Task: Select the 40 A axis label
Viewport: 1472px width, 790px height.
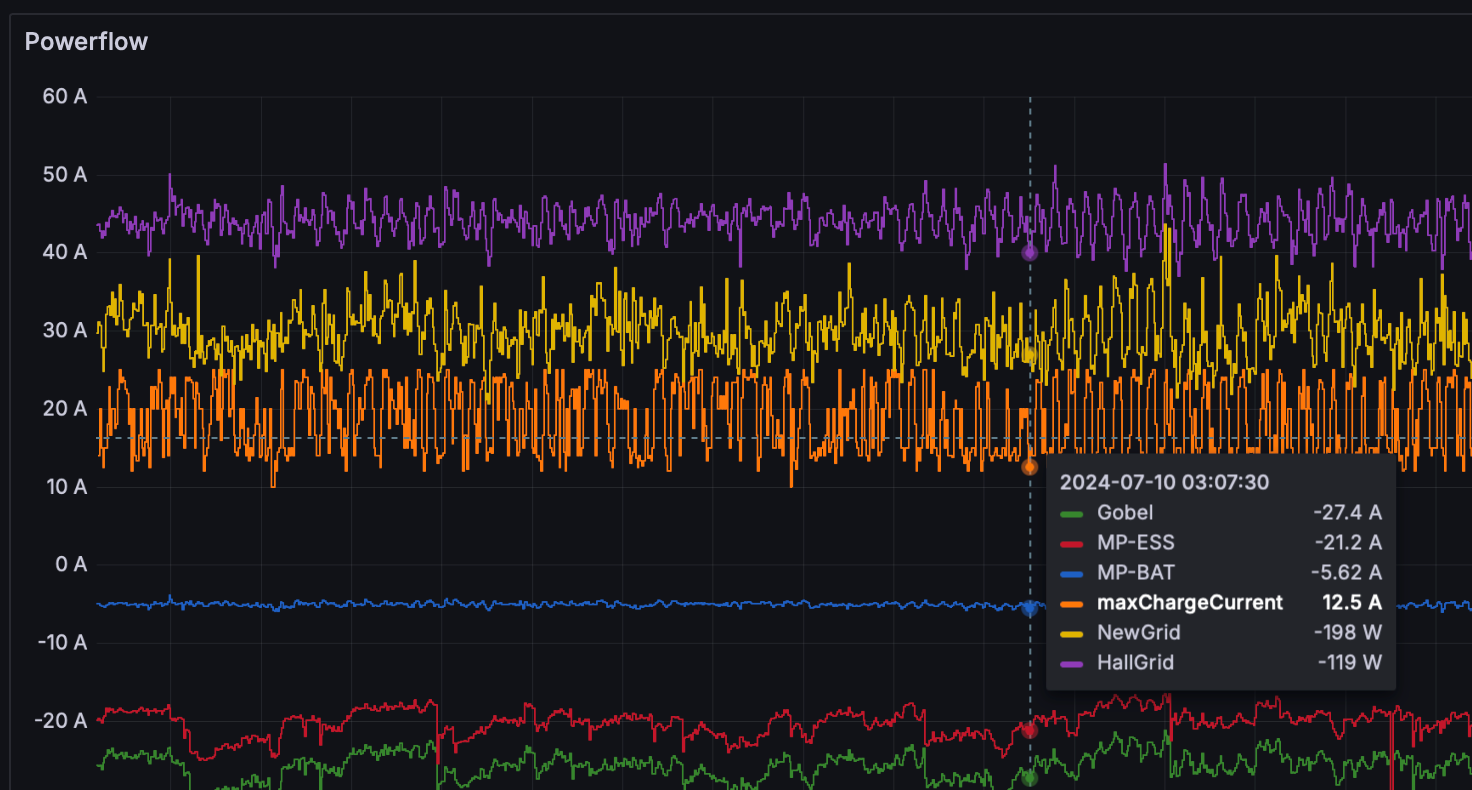Action: coord(65,253)
